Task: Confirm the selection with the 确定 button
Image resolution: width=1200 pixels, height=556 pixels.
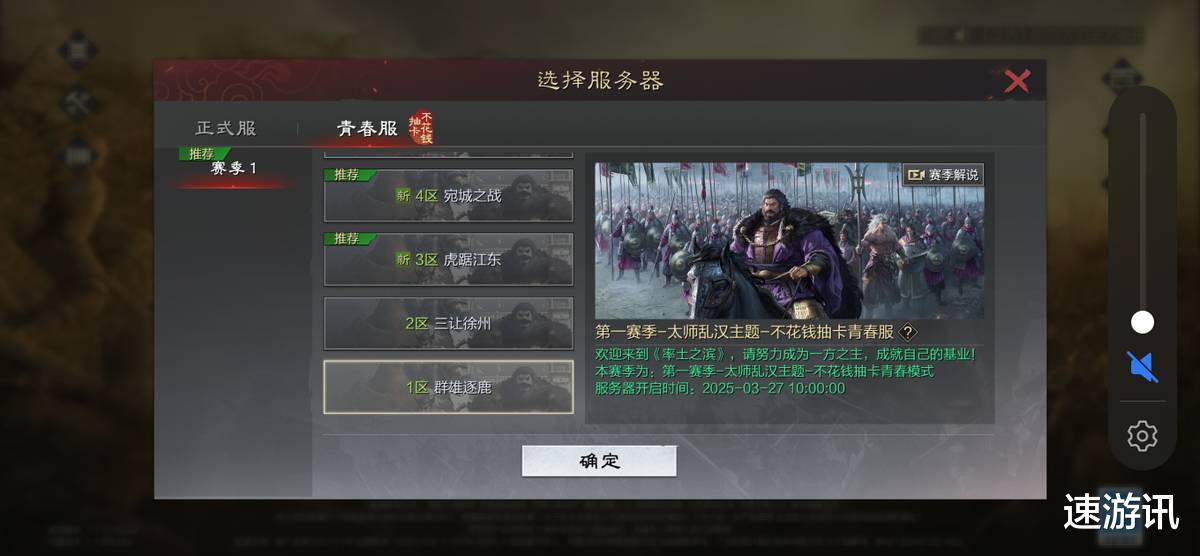Action: (x=599, y=461)
